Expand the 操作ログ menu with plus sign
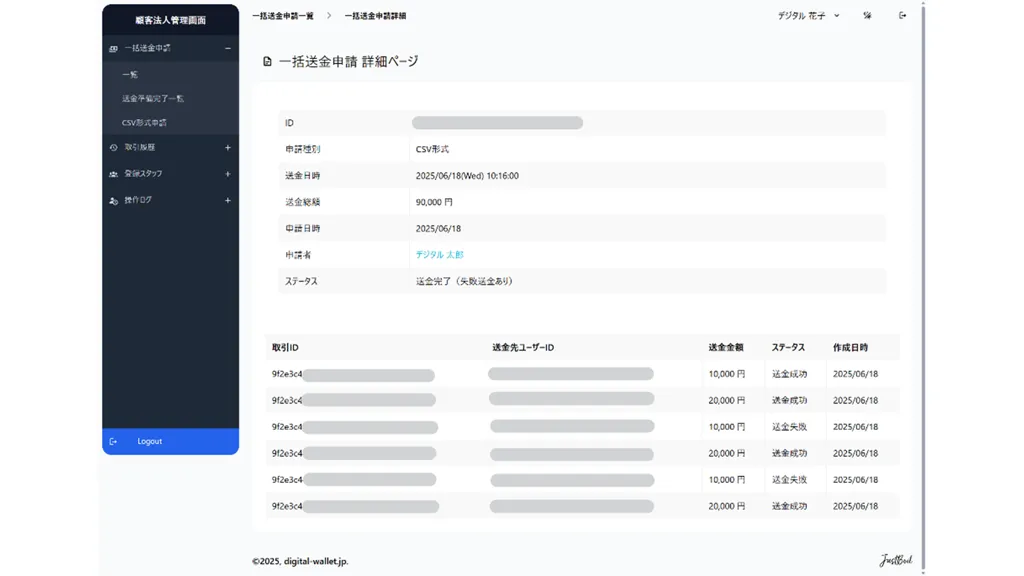Image resolution: width=1024 pixels, height=576 pixels. click(x=228, y=200)
